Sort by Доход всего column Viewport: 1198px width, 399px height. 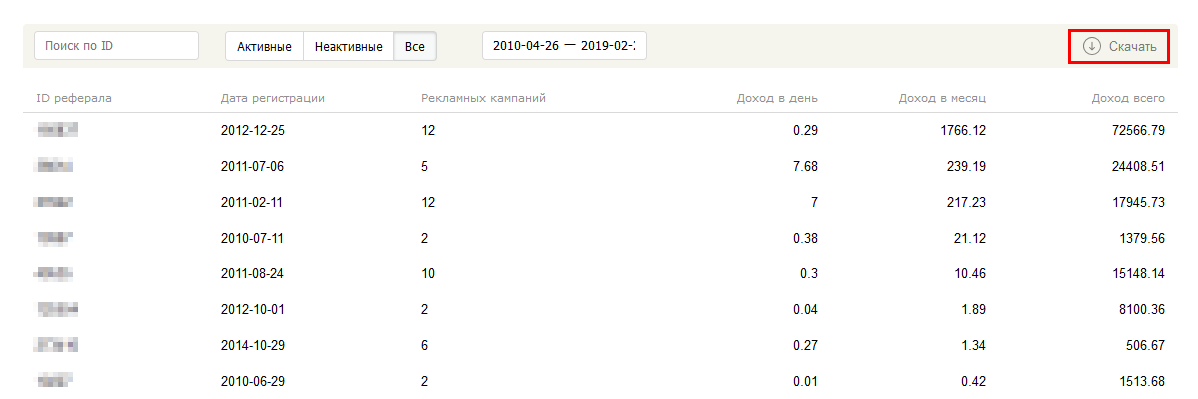pos(1128,98)
